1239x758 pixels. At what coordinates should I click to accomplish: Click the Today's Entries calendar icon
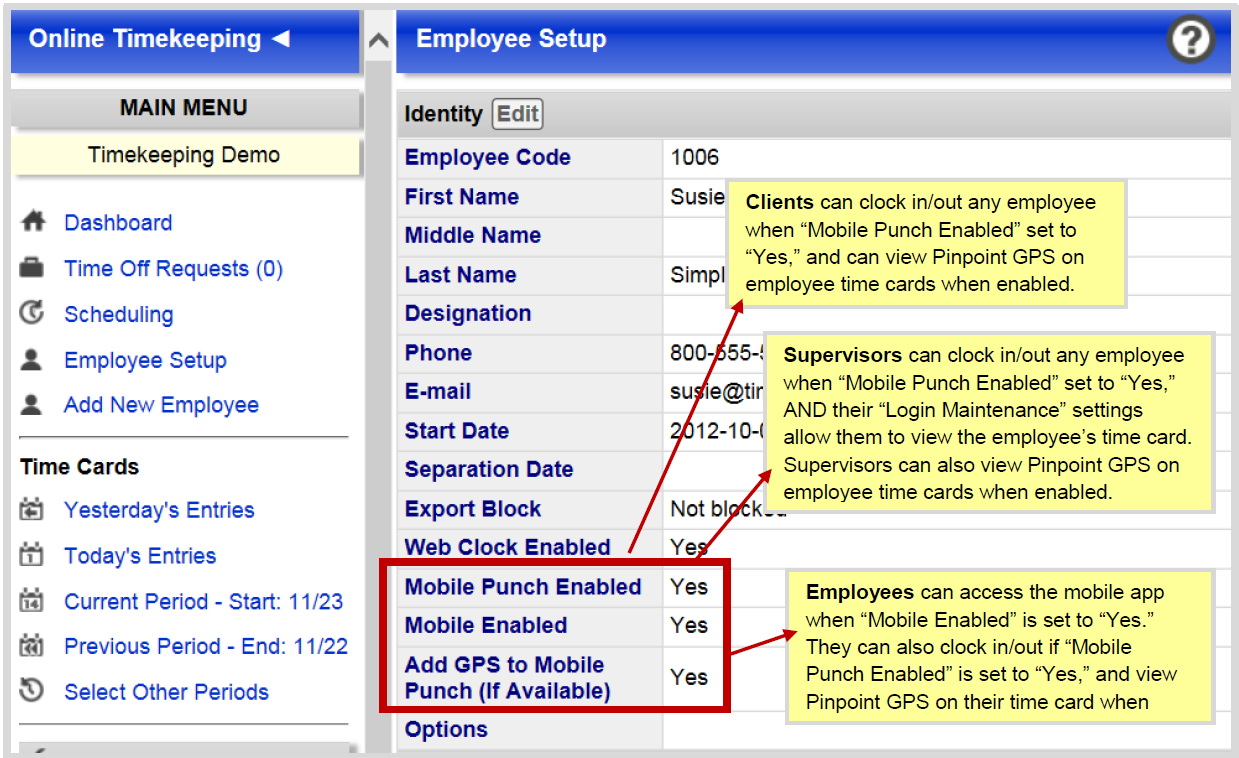click(31, 555)
